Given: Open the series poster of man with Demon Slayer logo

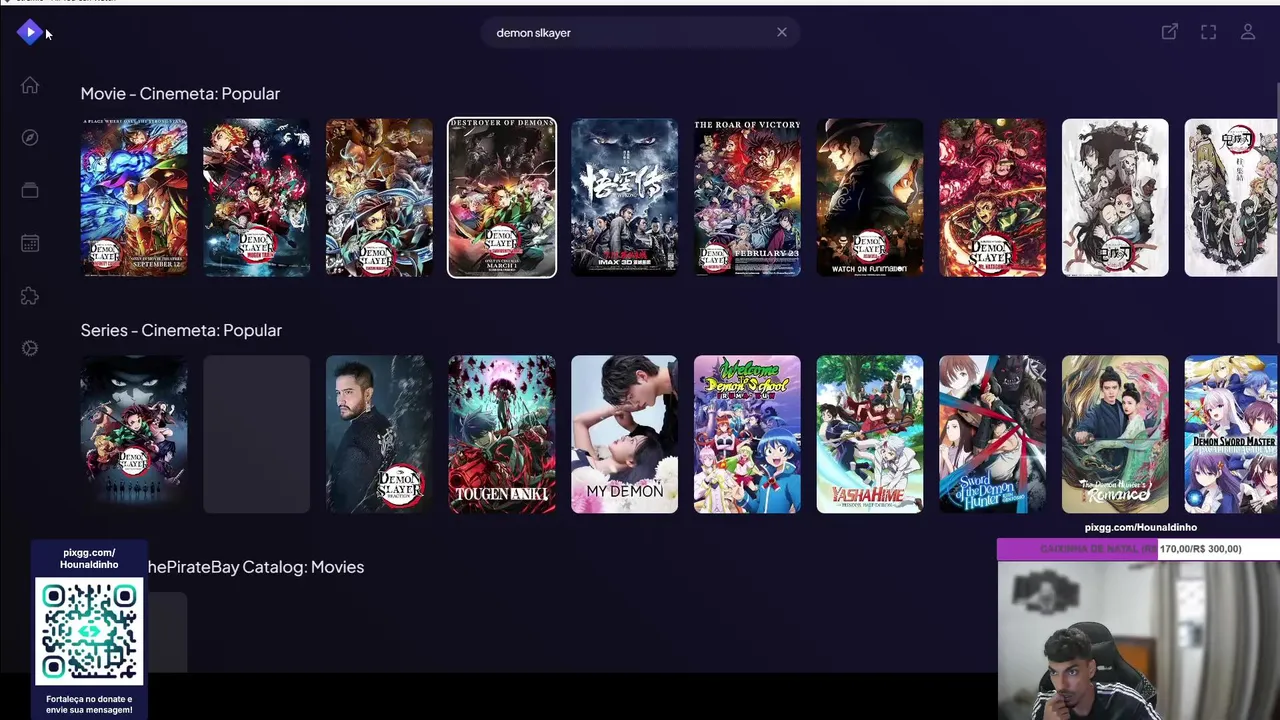Looking at the screenshot, I should tap(379, 434).
